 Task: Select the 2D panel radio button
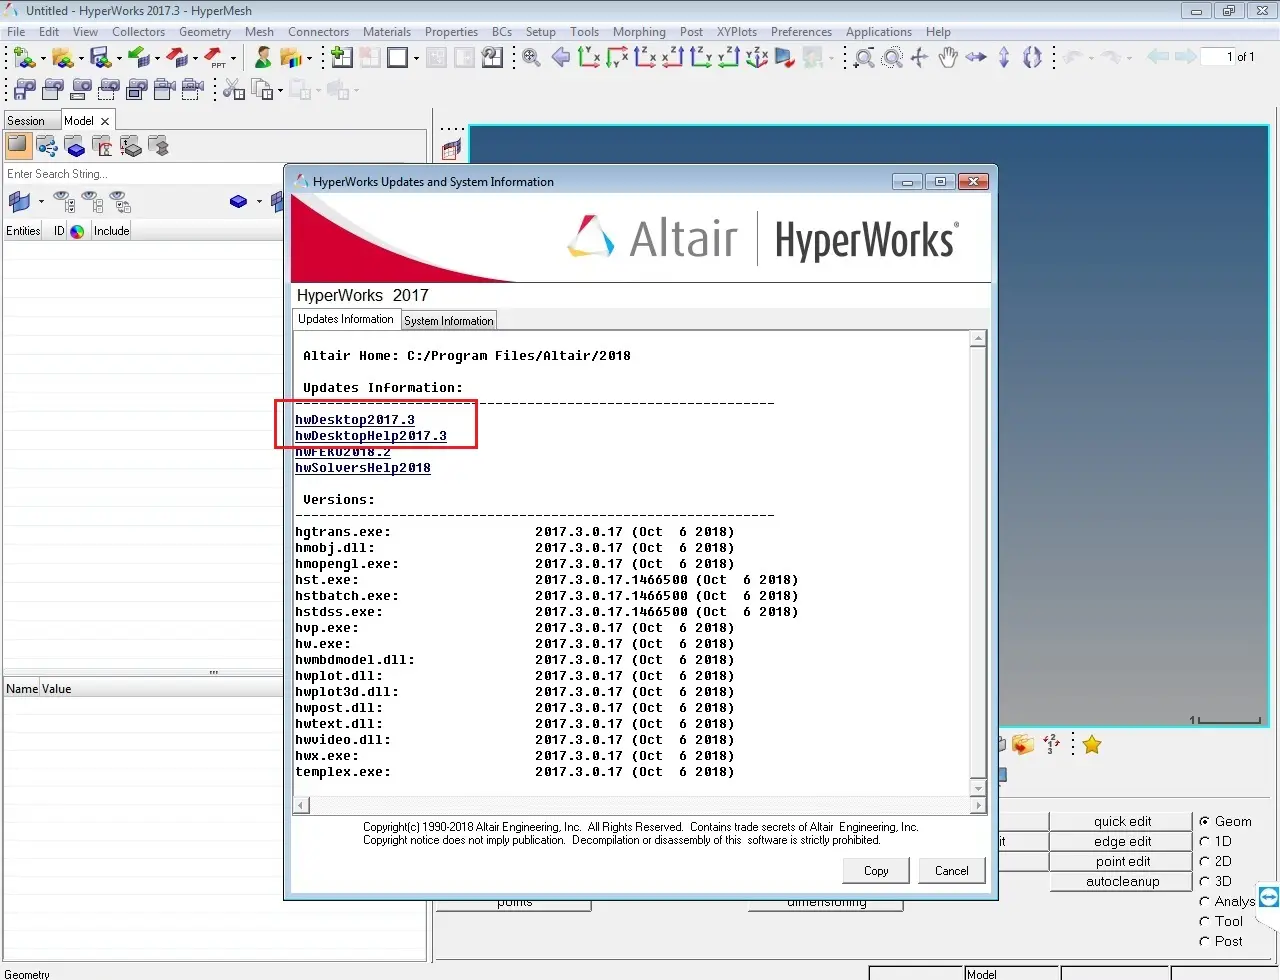1205,861
